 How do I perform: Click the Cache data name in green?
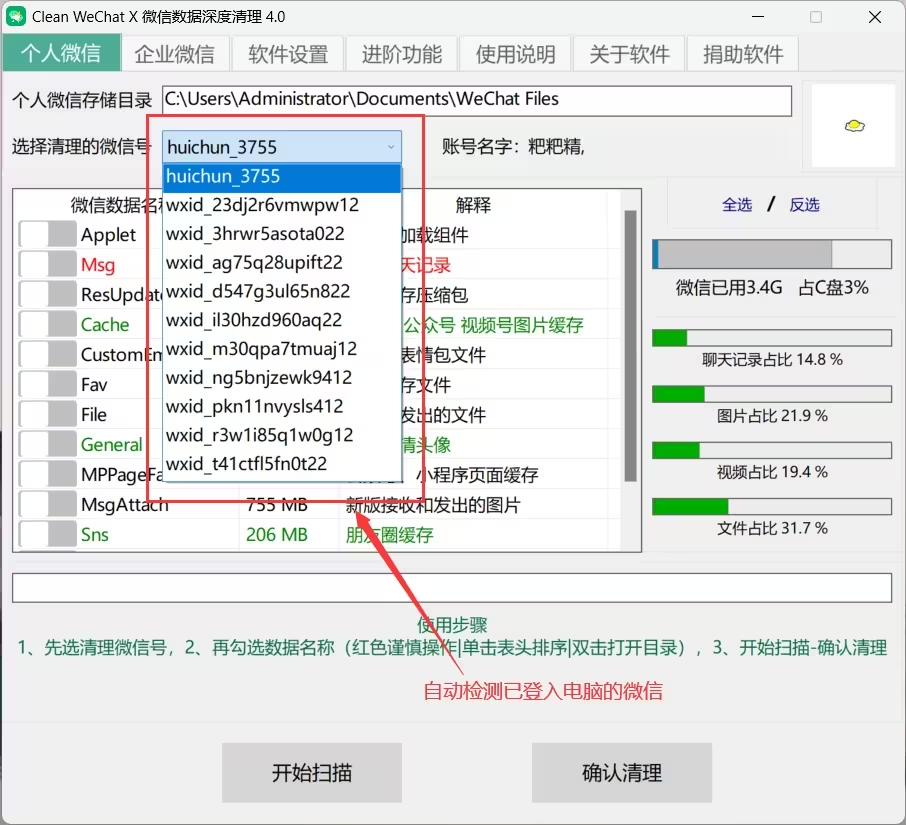click(x=105, y=325)
